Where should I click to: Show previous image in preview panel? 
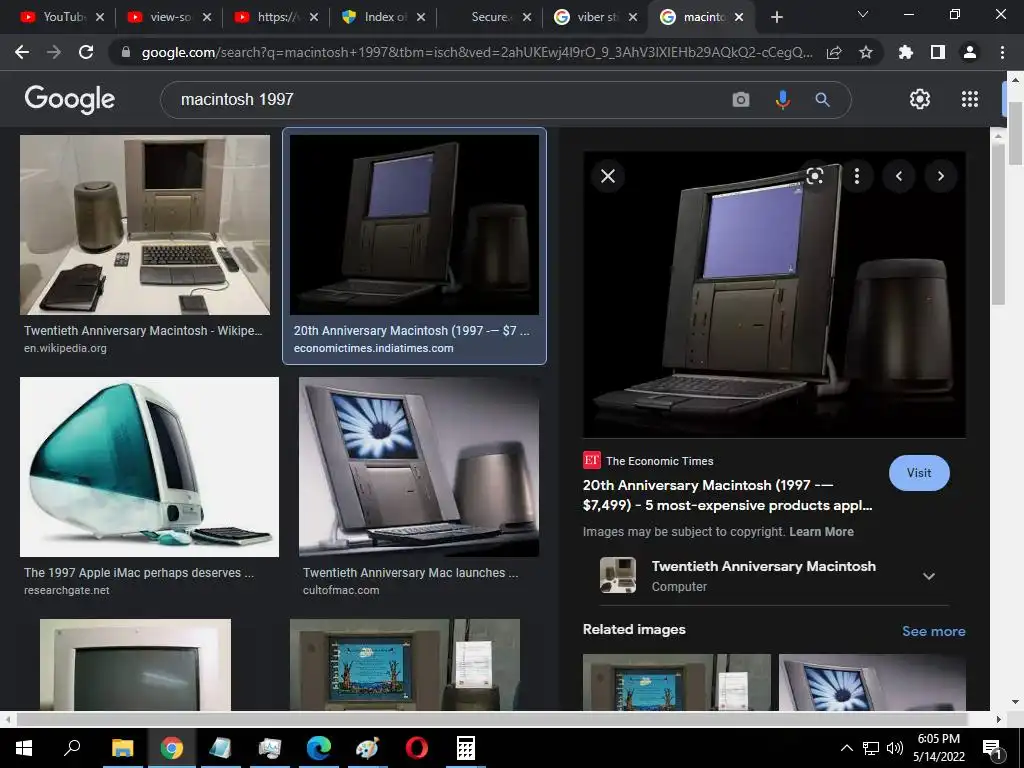(x=899, y=176)
